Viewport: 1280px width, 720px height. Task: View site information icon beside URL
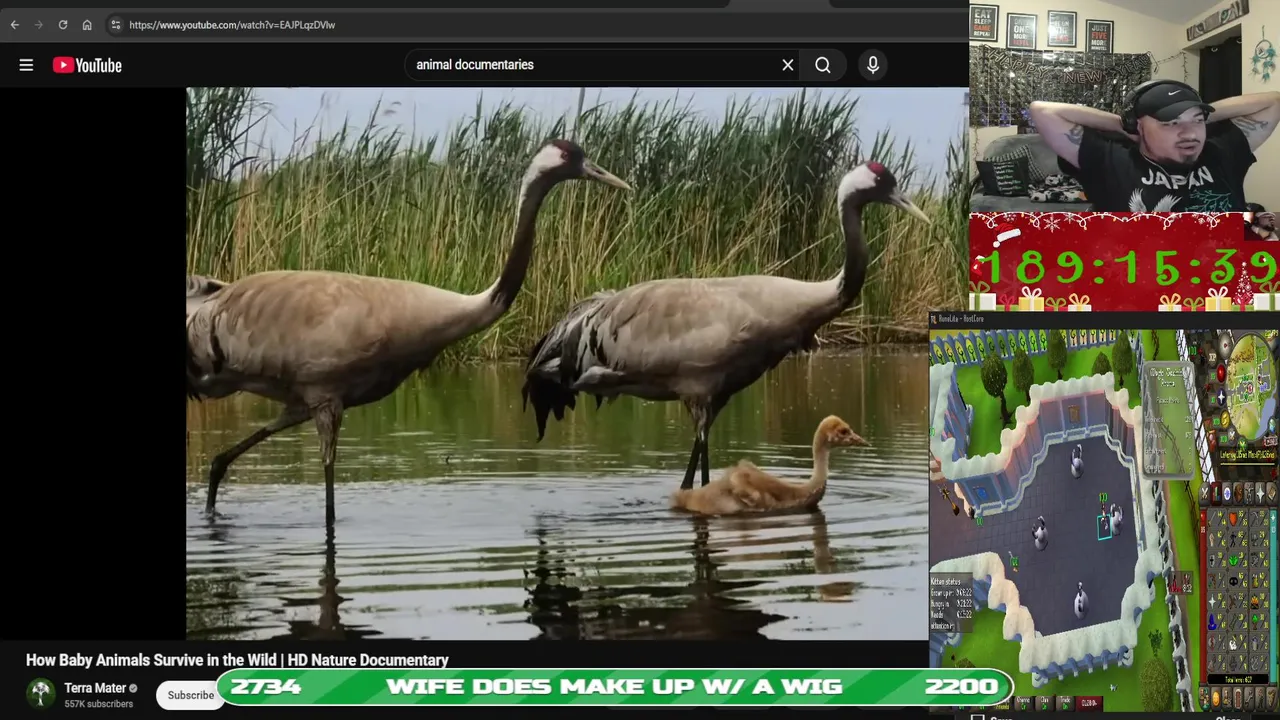tap(115, 24)
